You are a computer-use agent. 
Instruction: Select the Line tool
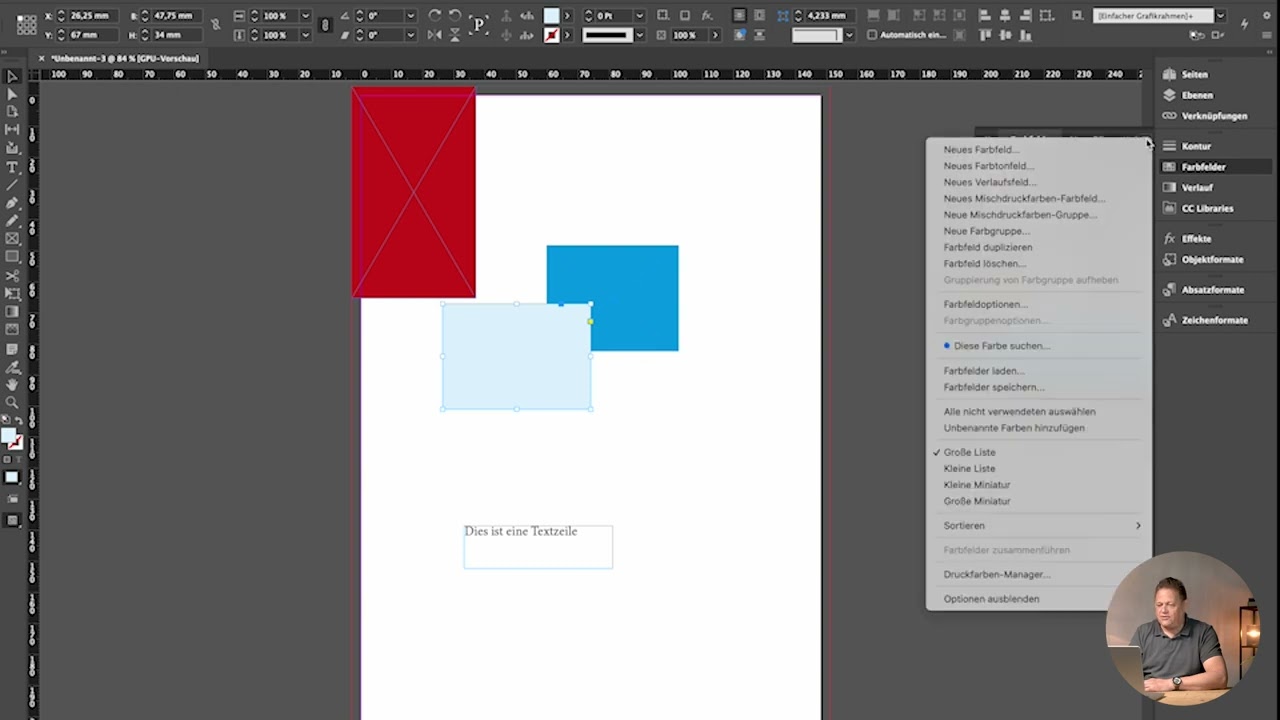coord(12,185)
